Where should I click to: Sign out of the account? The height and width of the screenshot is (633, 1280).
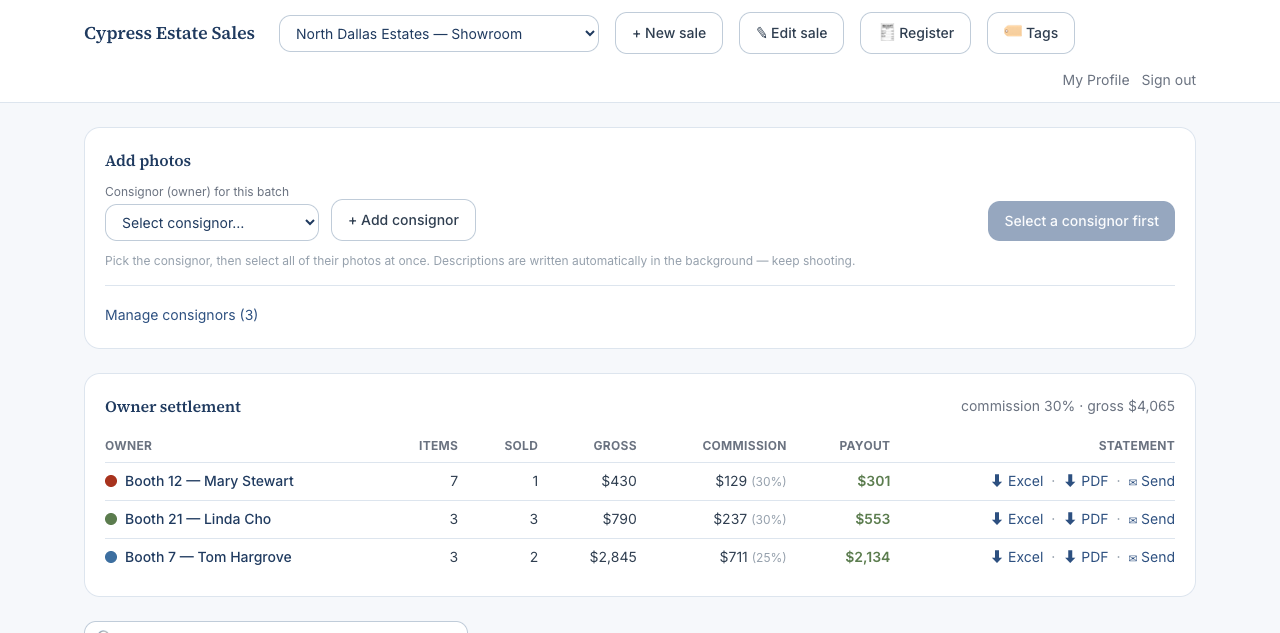(x=1169, y=80)
